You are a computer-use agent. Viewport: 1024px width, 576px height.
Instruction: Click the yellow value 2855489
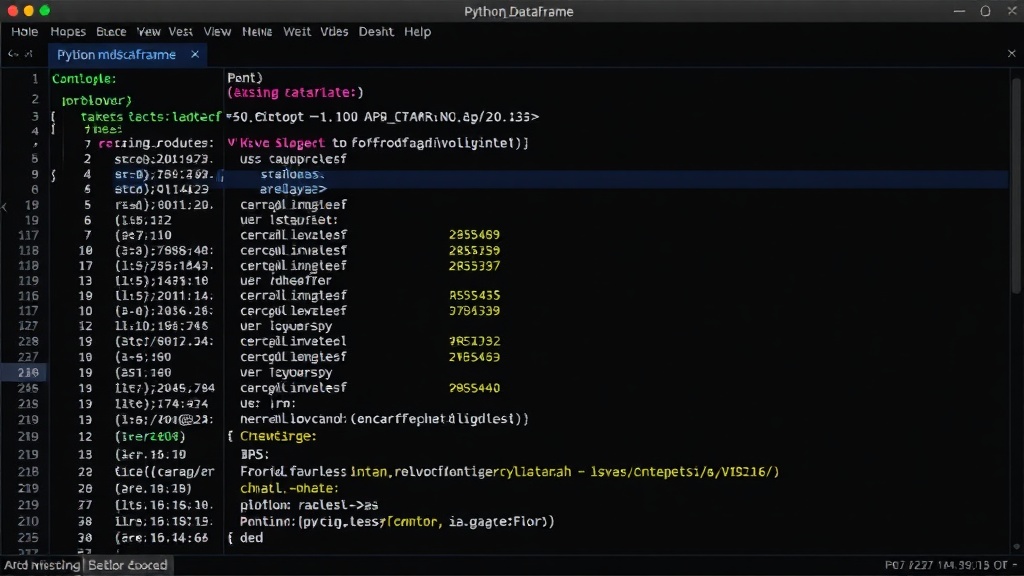click(474, 234)
